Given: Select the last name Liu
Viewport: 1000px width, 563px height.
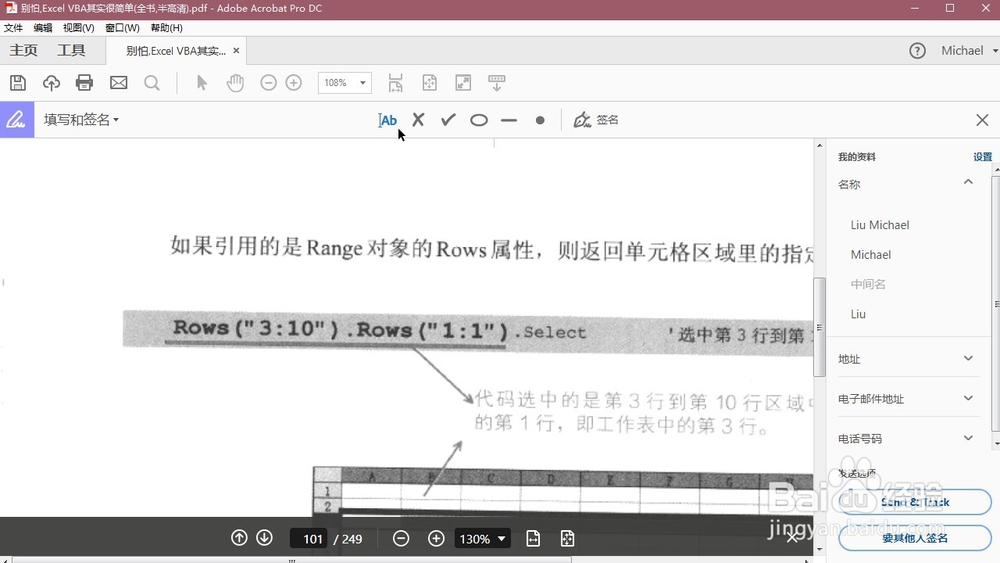Looking at the screenshot, I should click(858, 314).
